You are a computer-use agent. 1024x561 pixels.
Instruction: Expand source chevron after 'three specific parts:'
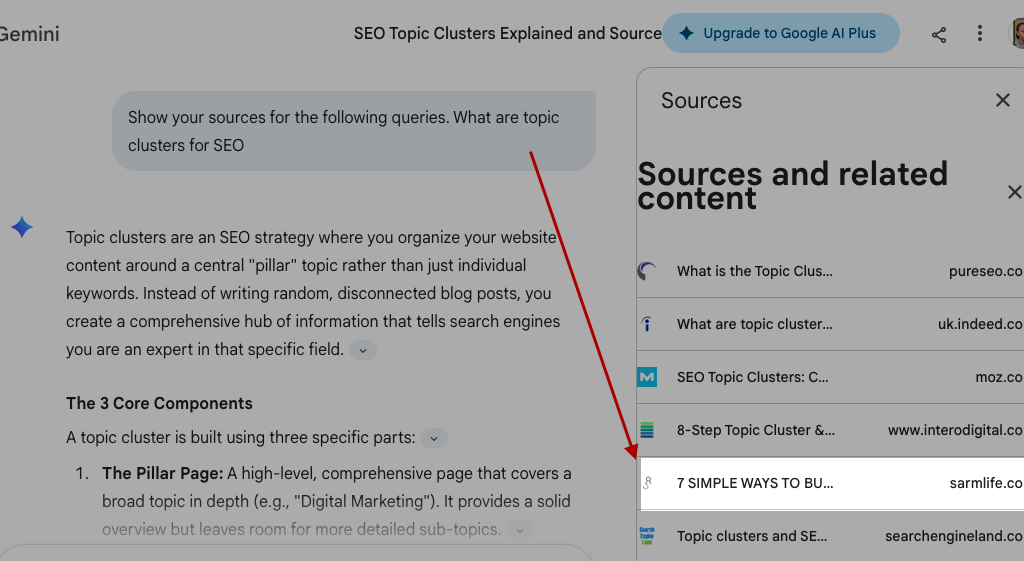tap(434, 438)
